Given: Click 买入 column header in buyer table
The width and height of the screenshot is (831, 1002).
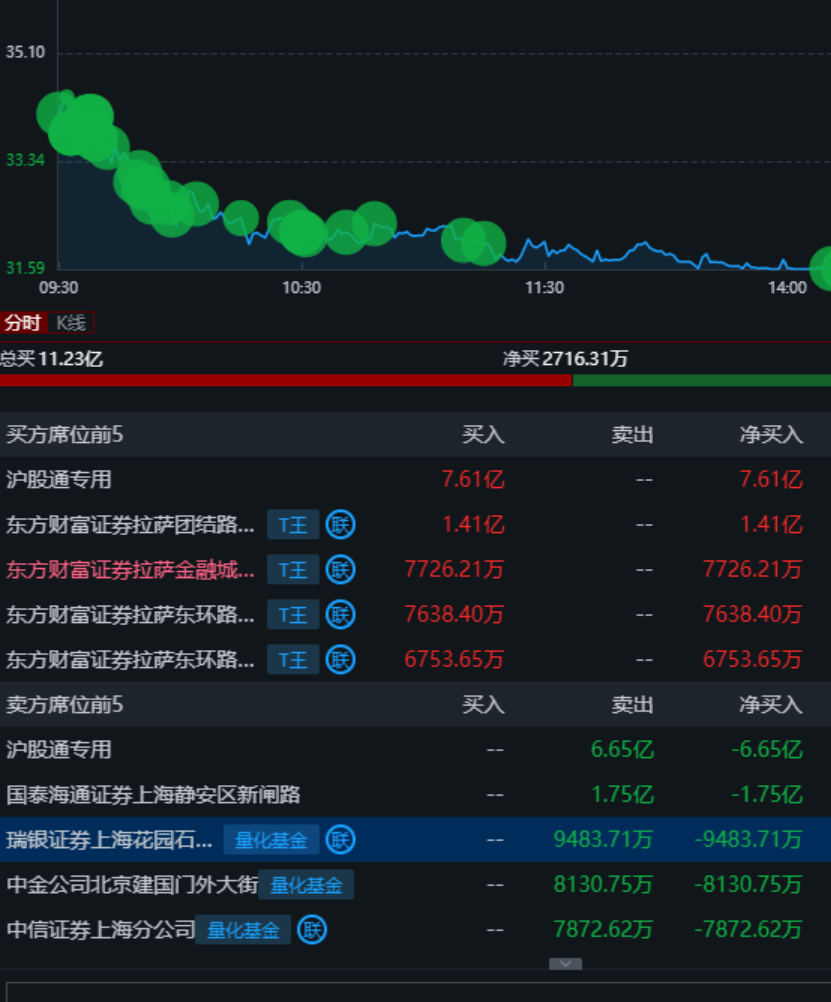Looking at the screenshot, I should (x=483, y=435).
